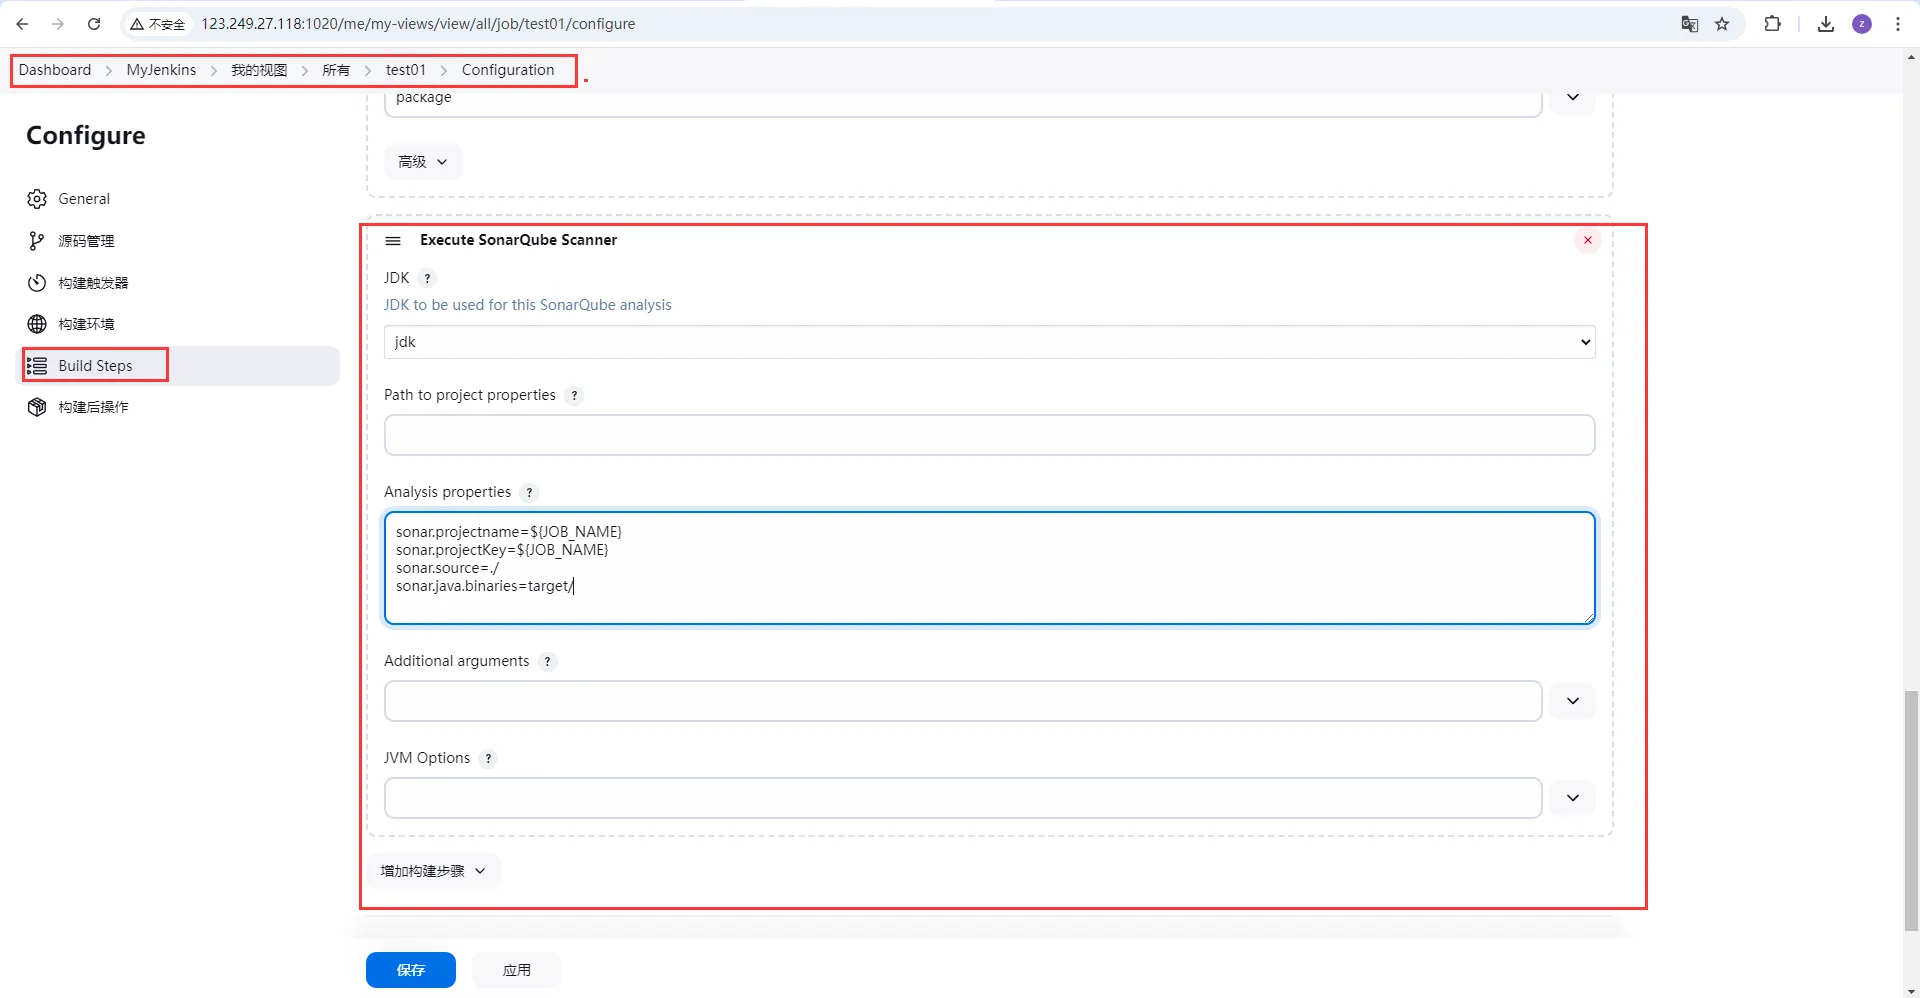Image resolution: width=1920 pixels, height=998 pixels.
Task: Open the browser profile avatar
Action: point(1862,24)
